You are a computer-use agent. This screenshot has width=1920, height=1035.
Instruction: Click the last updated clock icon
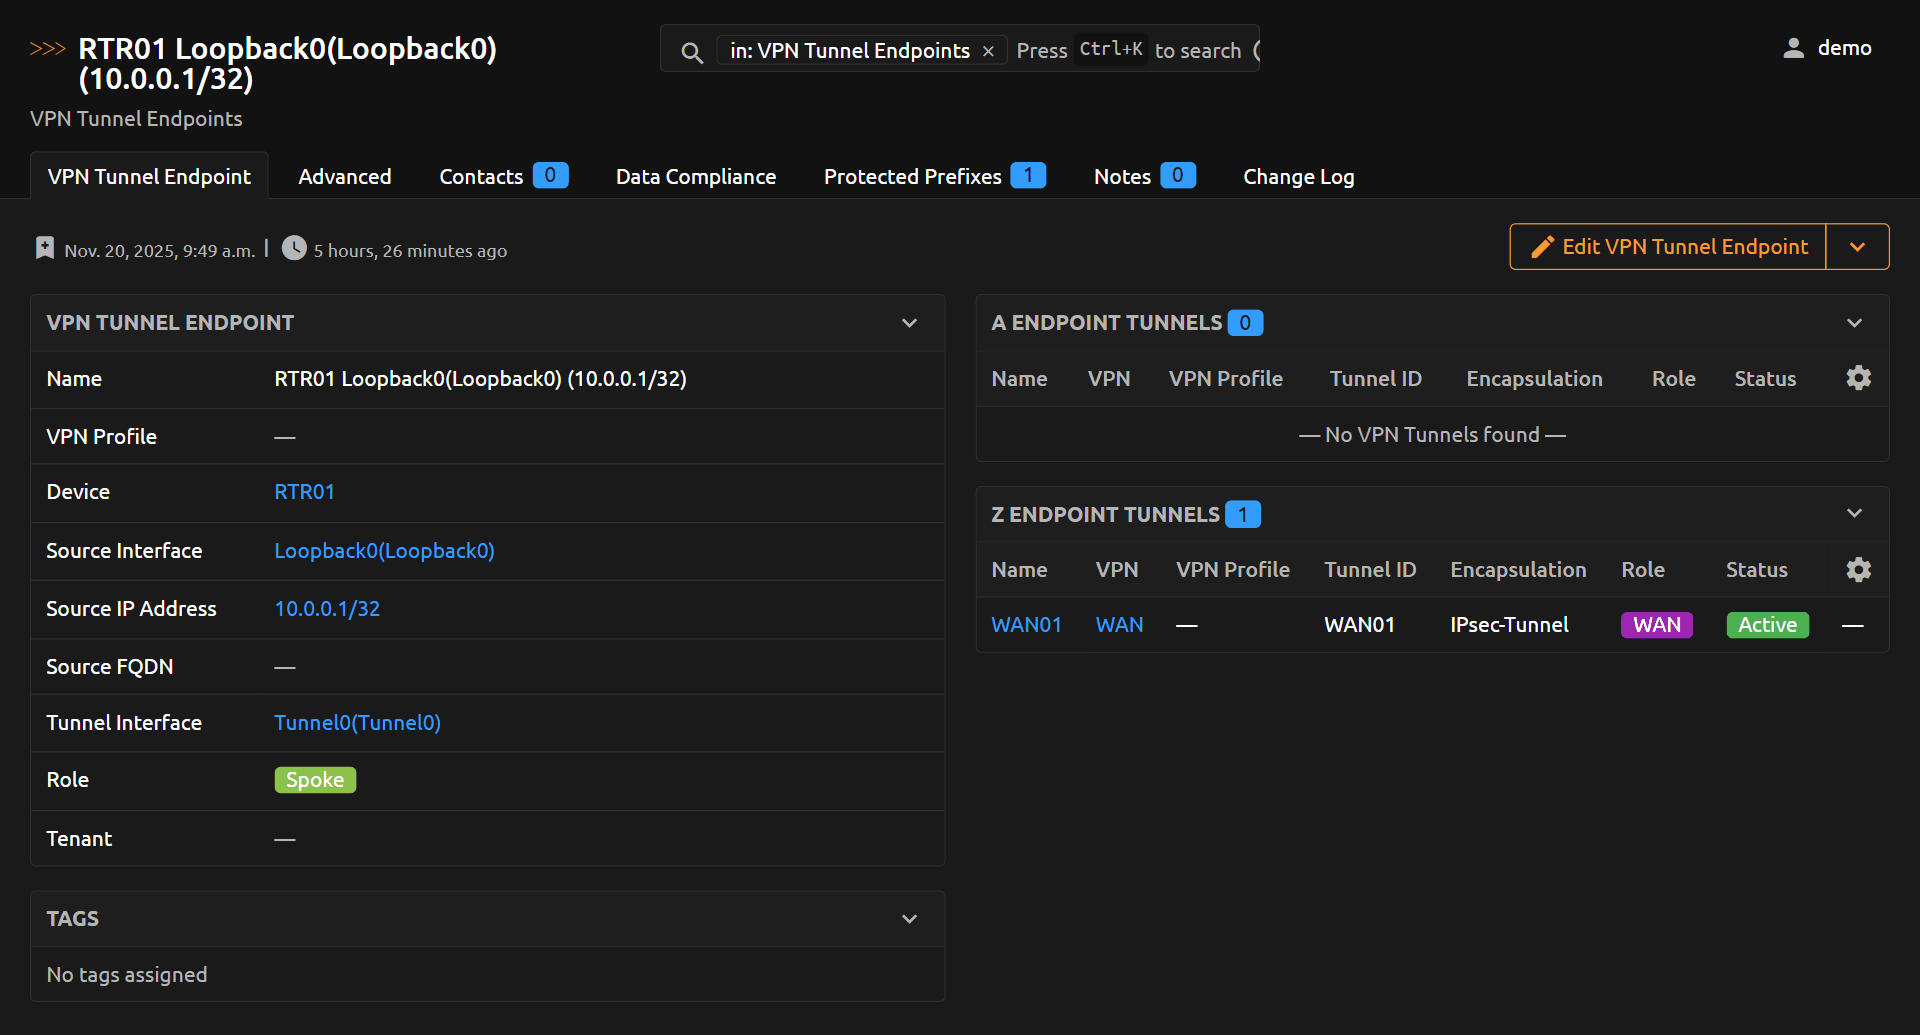click(x=294, y=248)
